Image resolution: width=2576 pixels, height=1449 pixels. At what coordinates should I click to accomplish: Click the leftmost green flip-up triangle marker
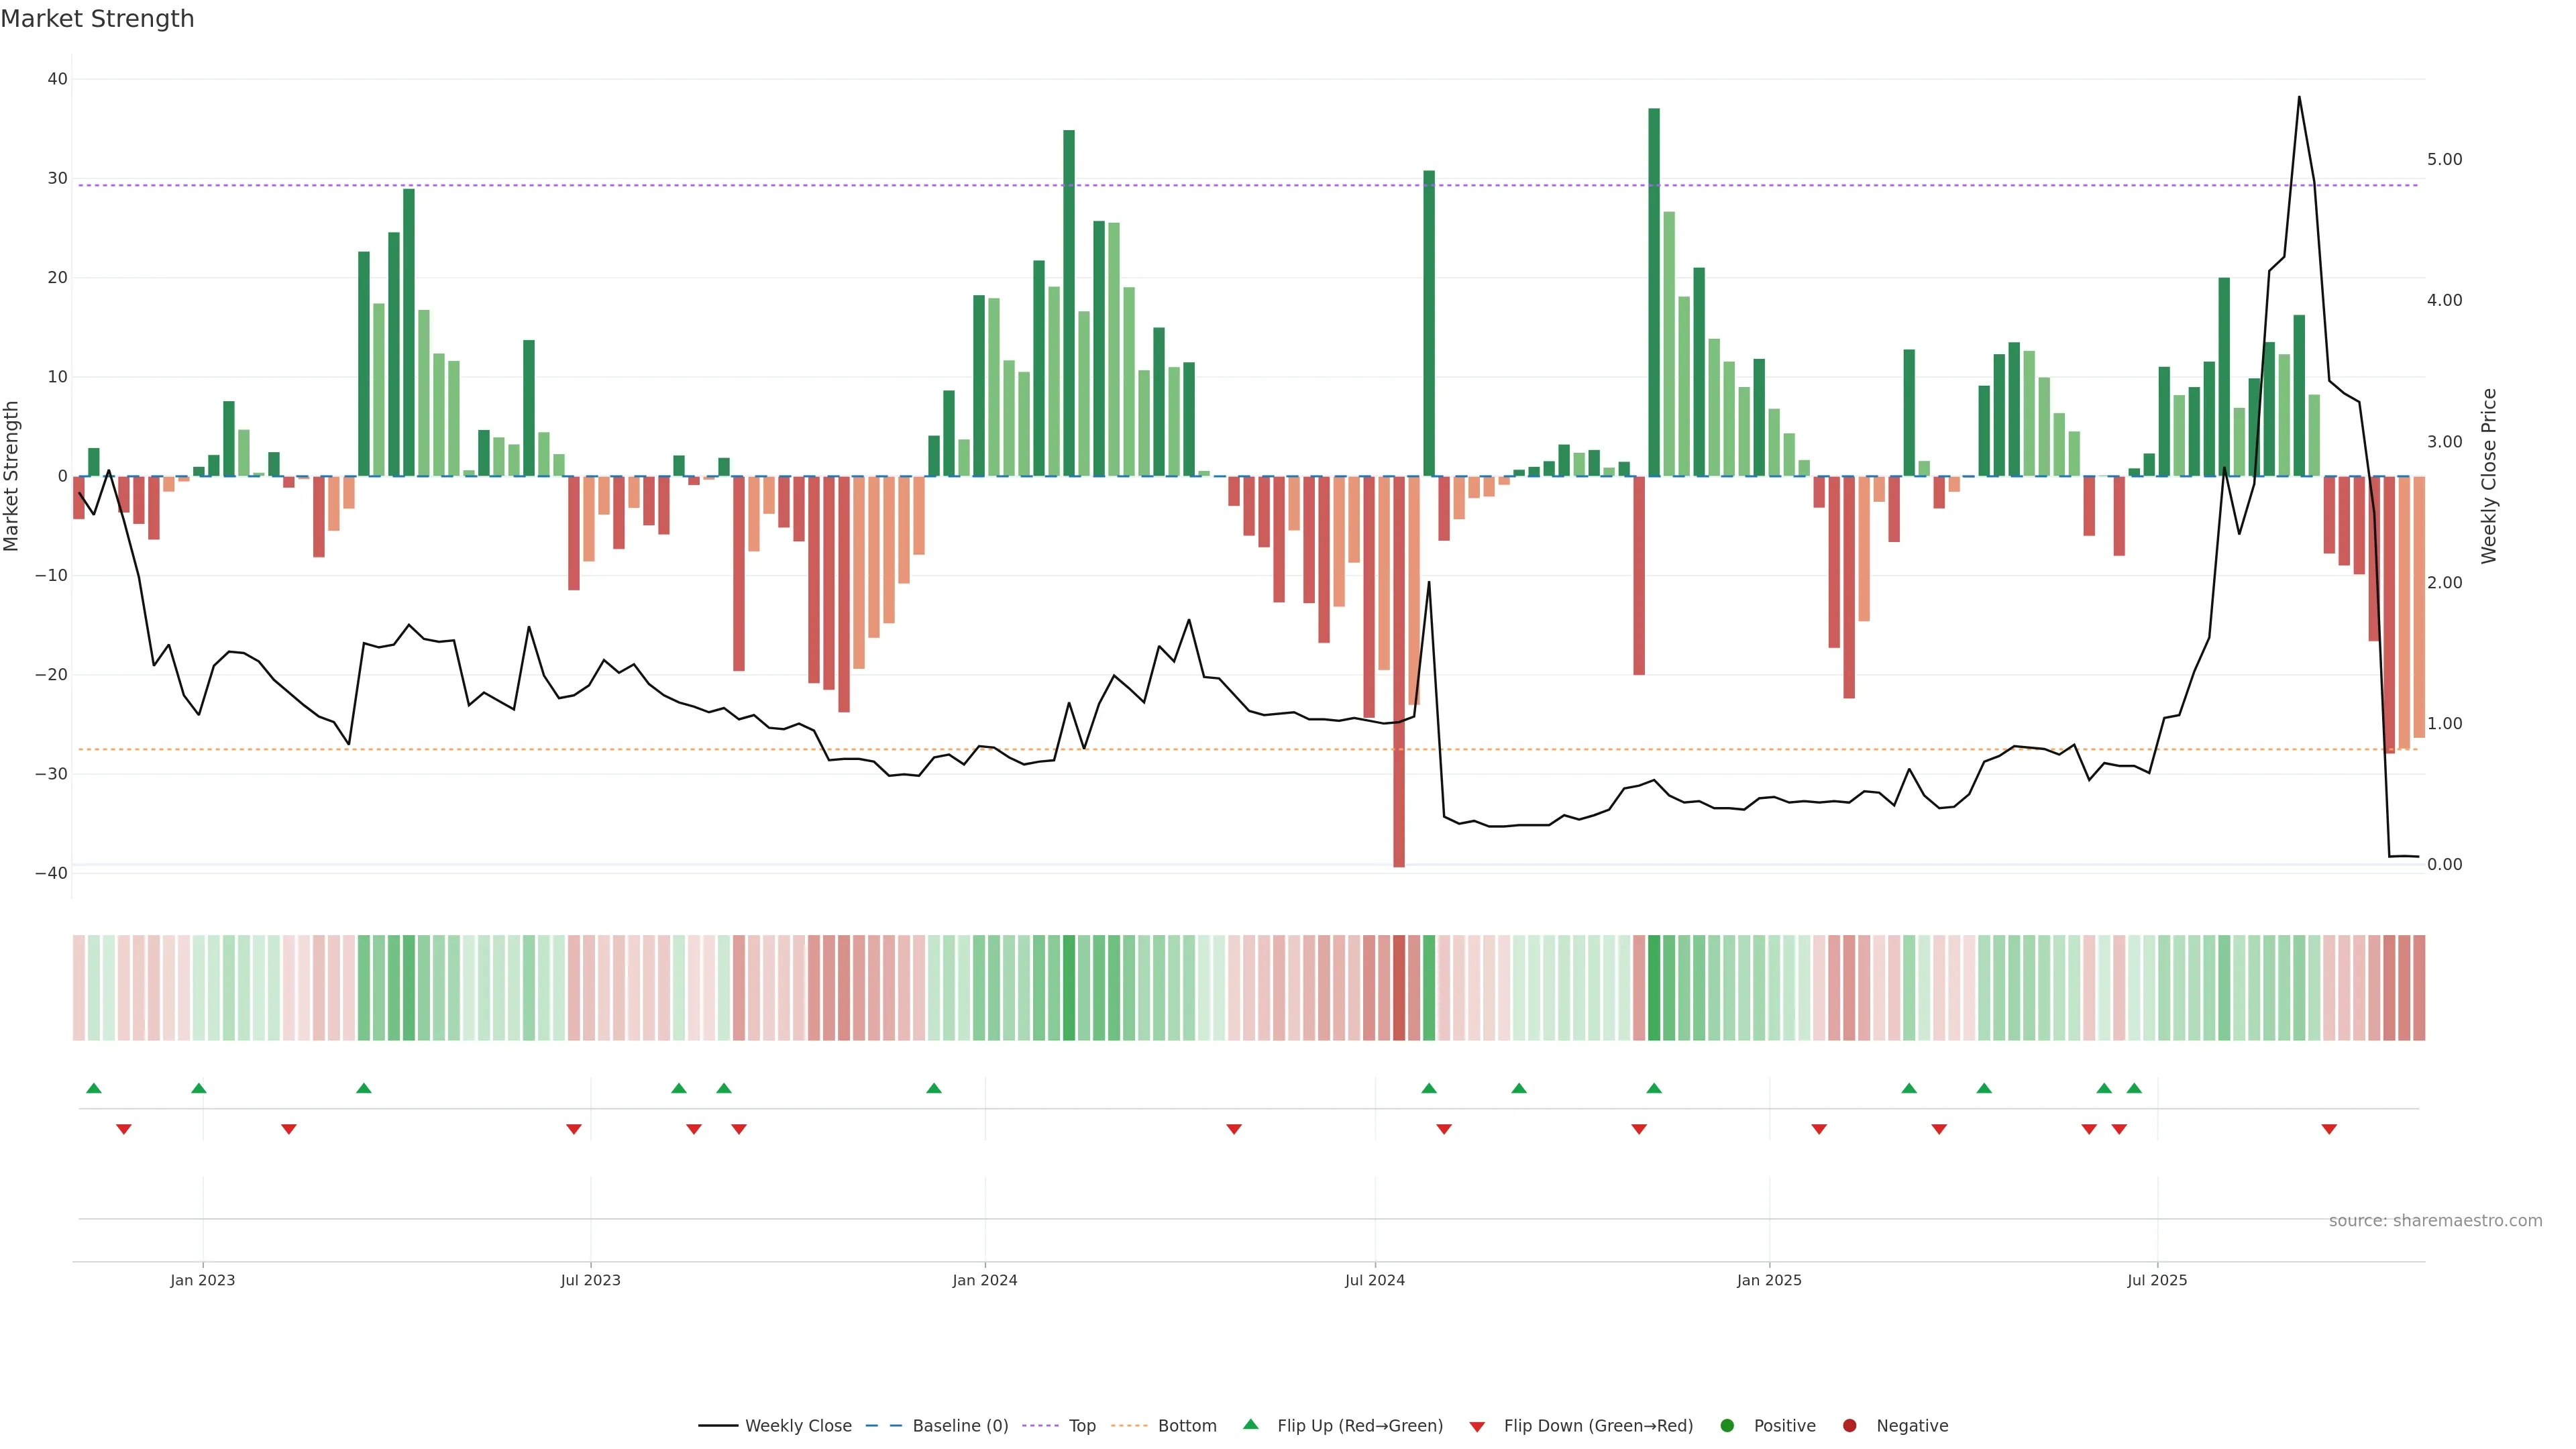(94, 1088)
